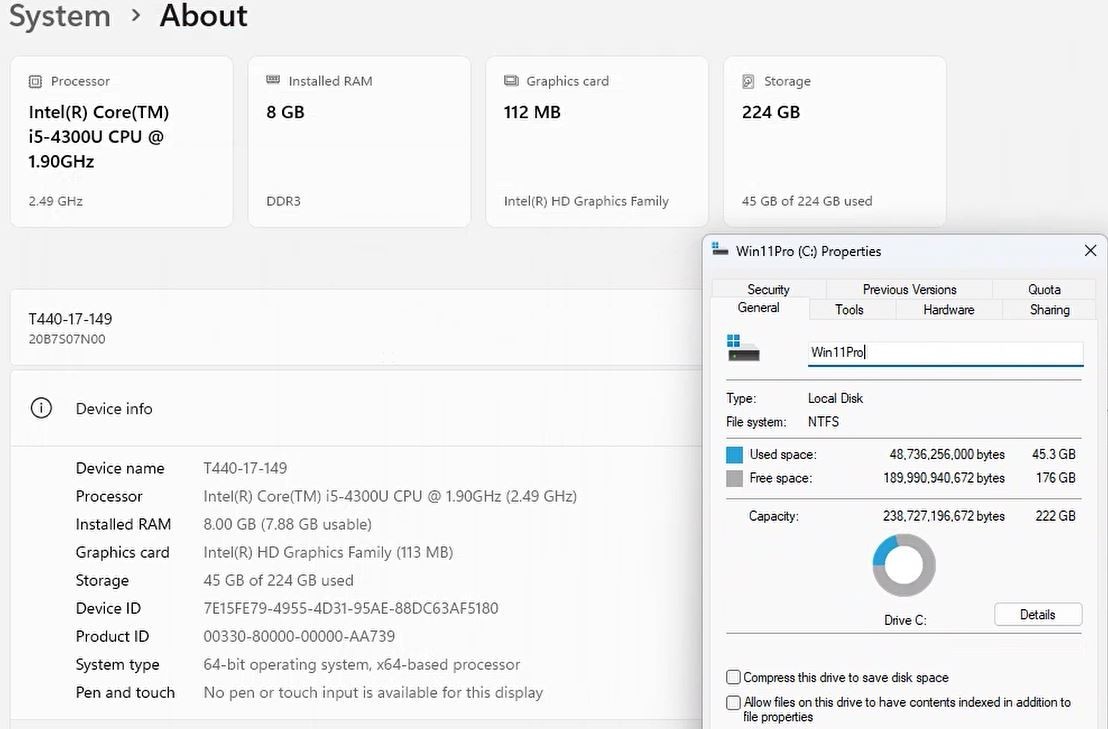Open the Hardware tab

click(x=949, y=309)
